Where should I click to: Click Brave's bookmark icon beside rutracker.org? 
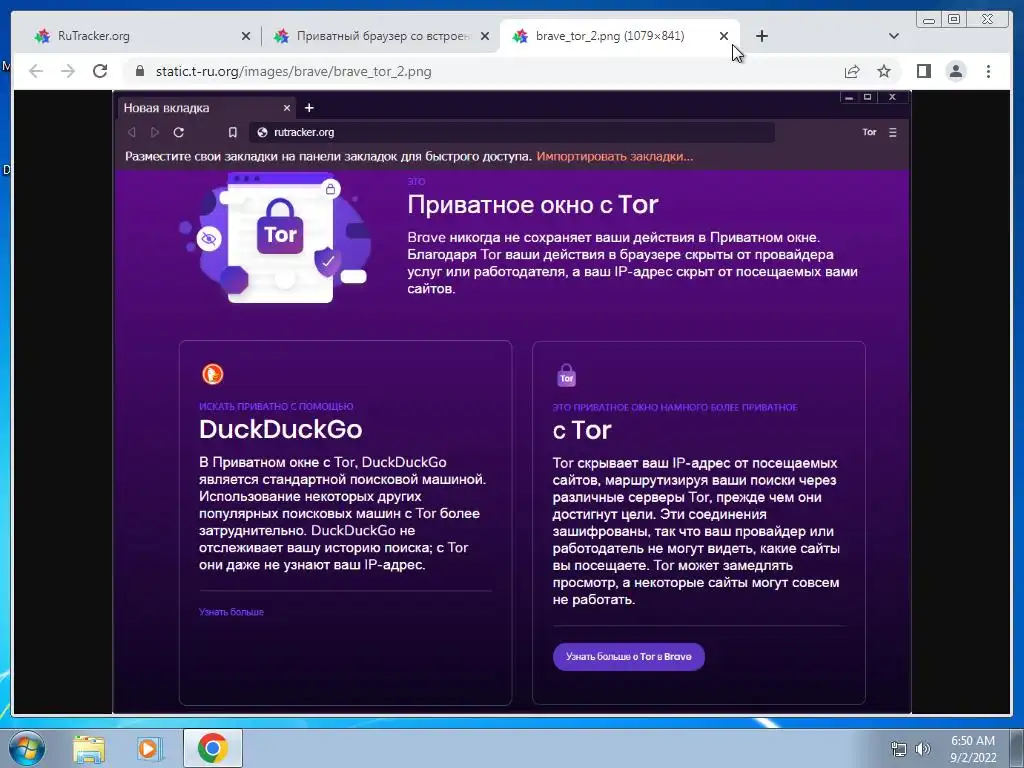pos(232,132)
